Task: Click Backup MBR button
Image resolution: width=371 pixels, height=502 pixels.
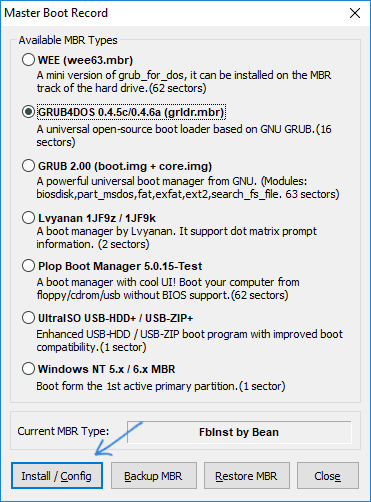Action: pos(154,476)
